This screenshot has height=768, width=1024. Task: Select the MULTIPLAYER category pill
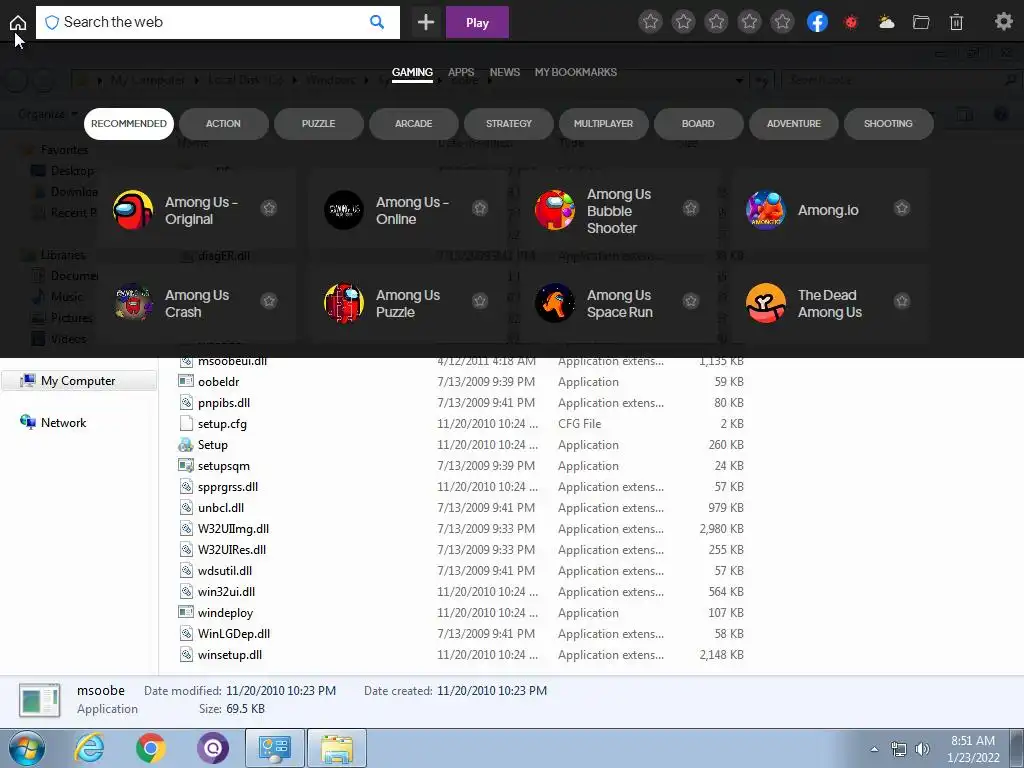pos(603,124)
